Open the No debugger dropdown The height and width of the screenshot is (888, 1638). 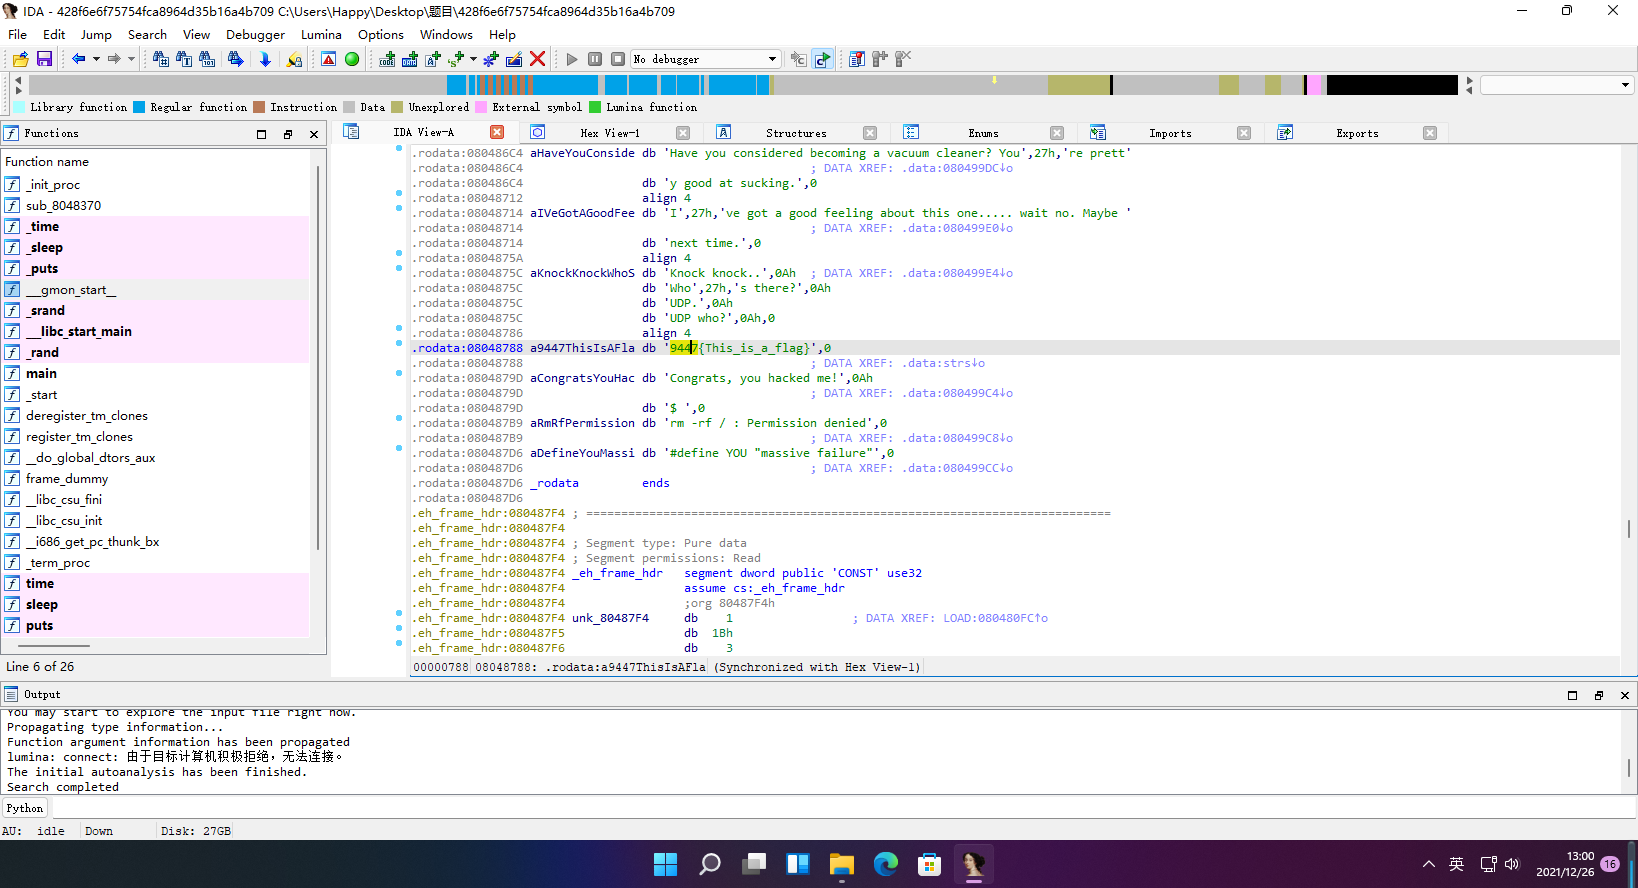click(x=705, y=59)
